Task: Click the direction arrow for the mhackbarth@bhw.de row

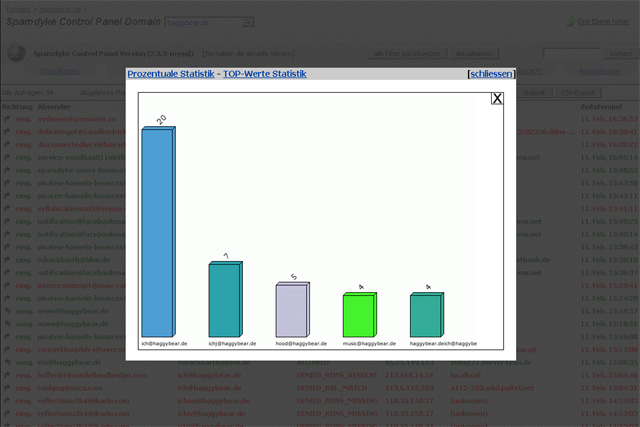Action: [7, 260]
